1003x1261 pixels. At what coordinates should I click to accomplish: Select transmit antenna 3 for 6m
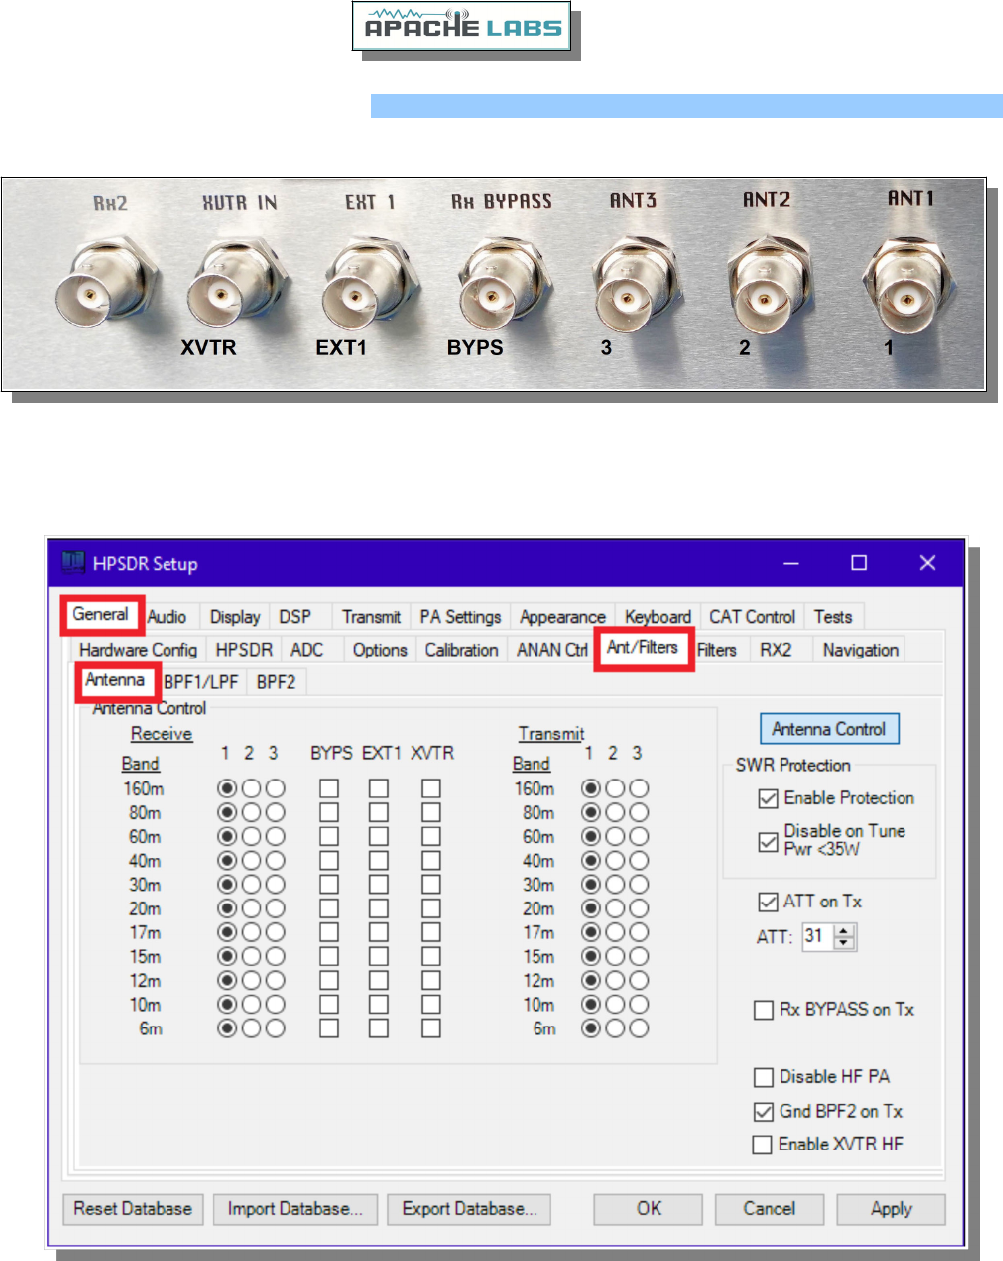pyautogui.click(x=639, y=1028)
